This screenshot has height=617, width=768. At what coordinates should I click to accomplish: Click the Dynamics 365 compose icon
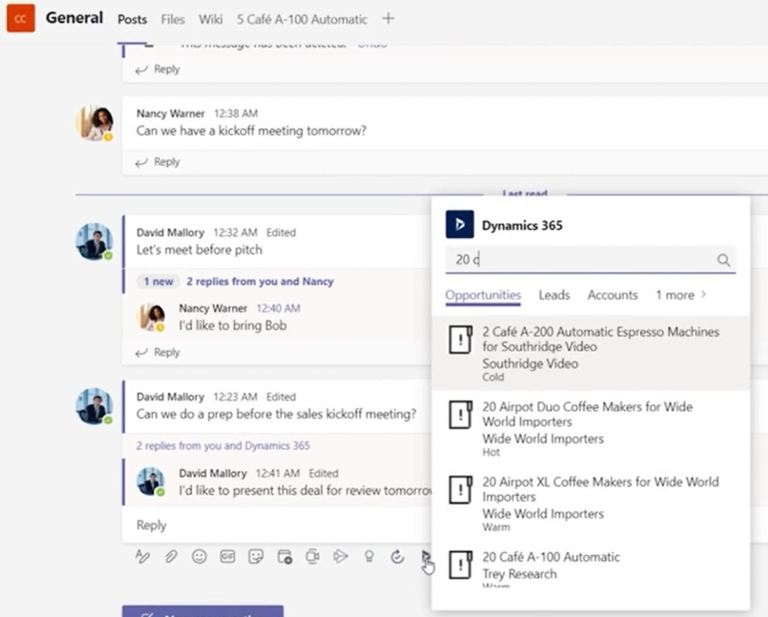pyautogui.click(x=426, y=556)
